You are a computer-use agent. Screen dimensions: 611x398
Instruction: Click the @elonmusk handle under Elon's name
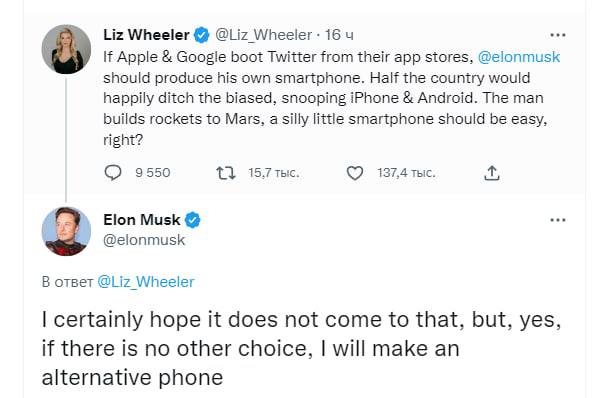tap(144, 240)
